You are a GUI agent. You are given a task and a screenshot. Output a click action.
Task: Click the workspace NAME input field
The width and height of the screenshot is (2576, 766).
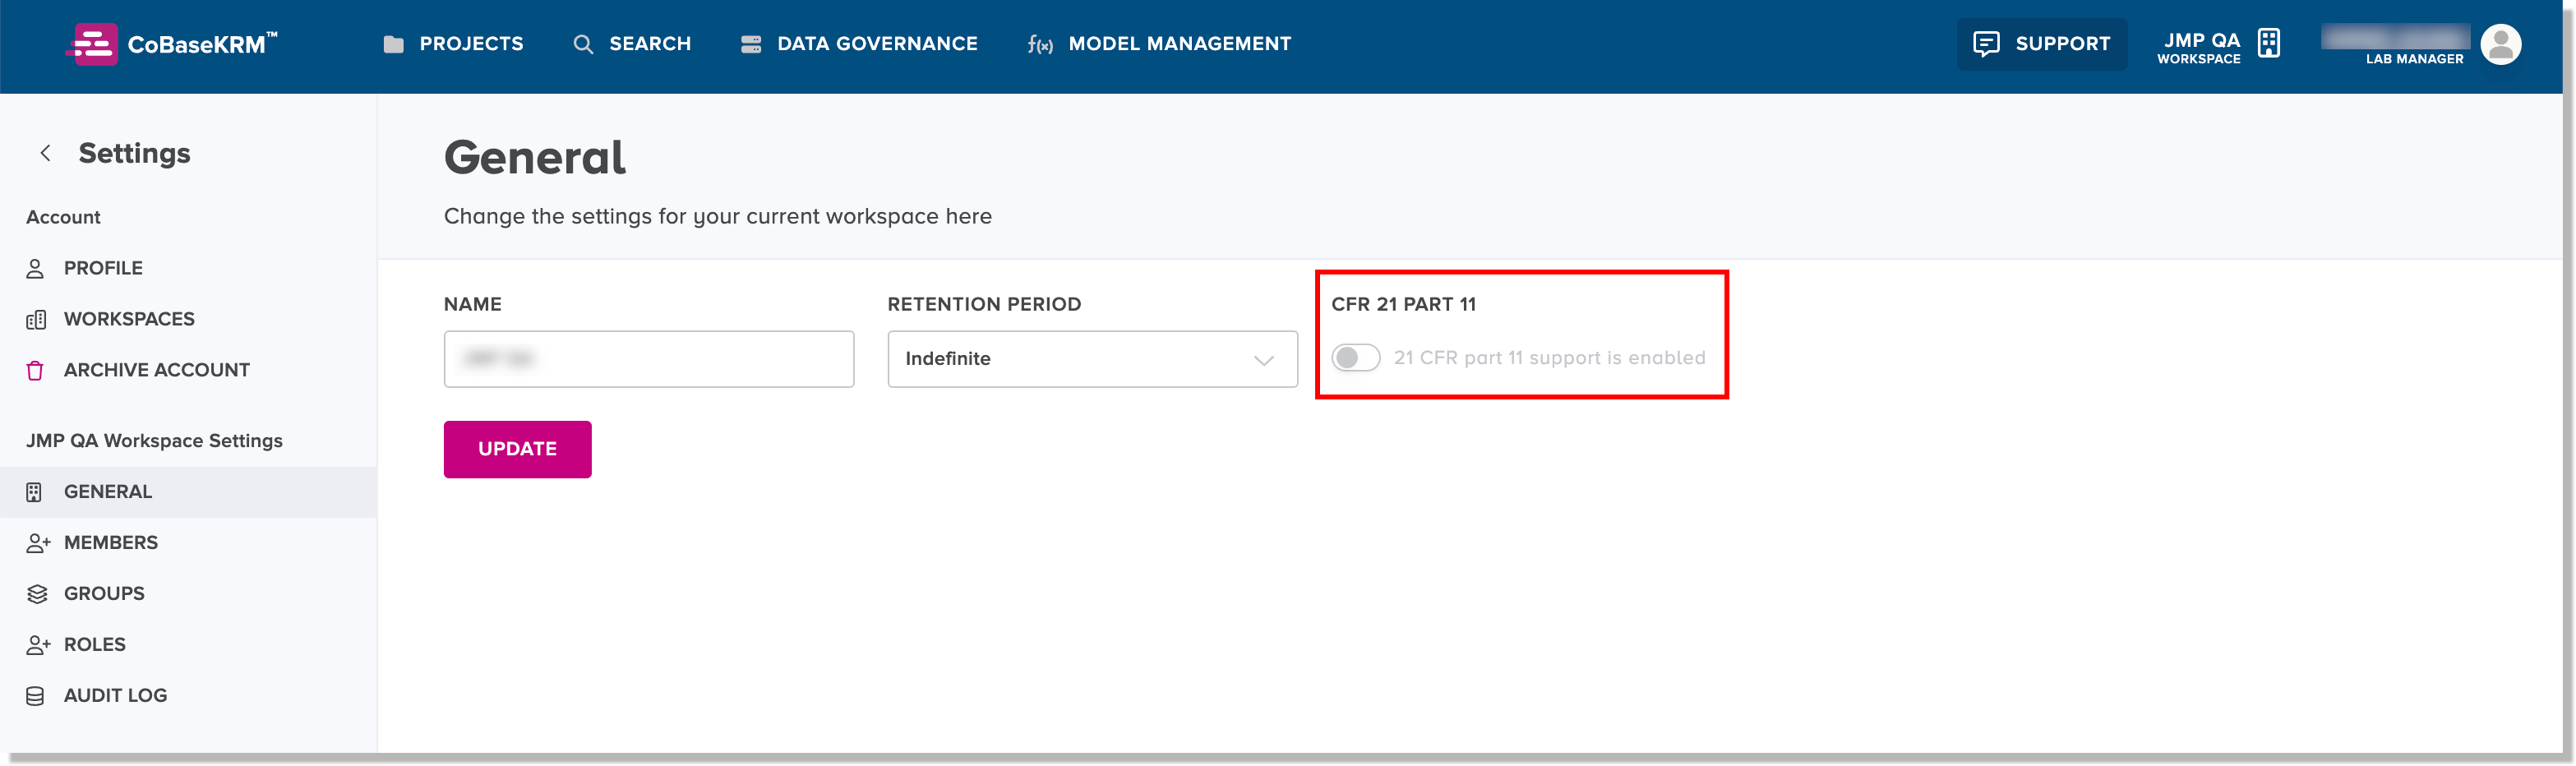(649, 359)
